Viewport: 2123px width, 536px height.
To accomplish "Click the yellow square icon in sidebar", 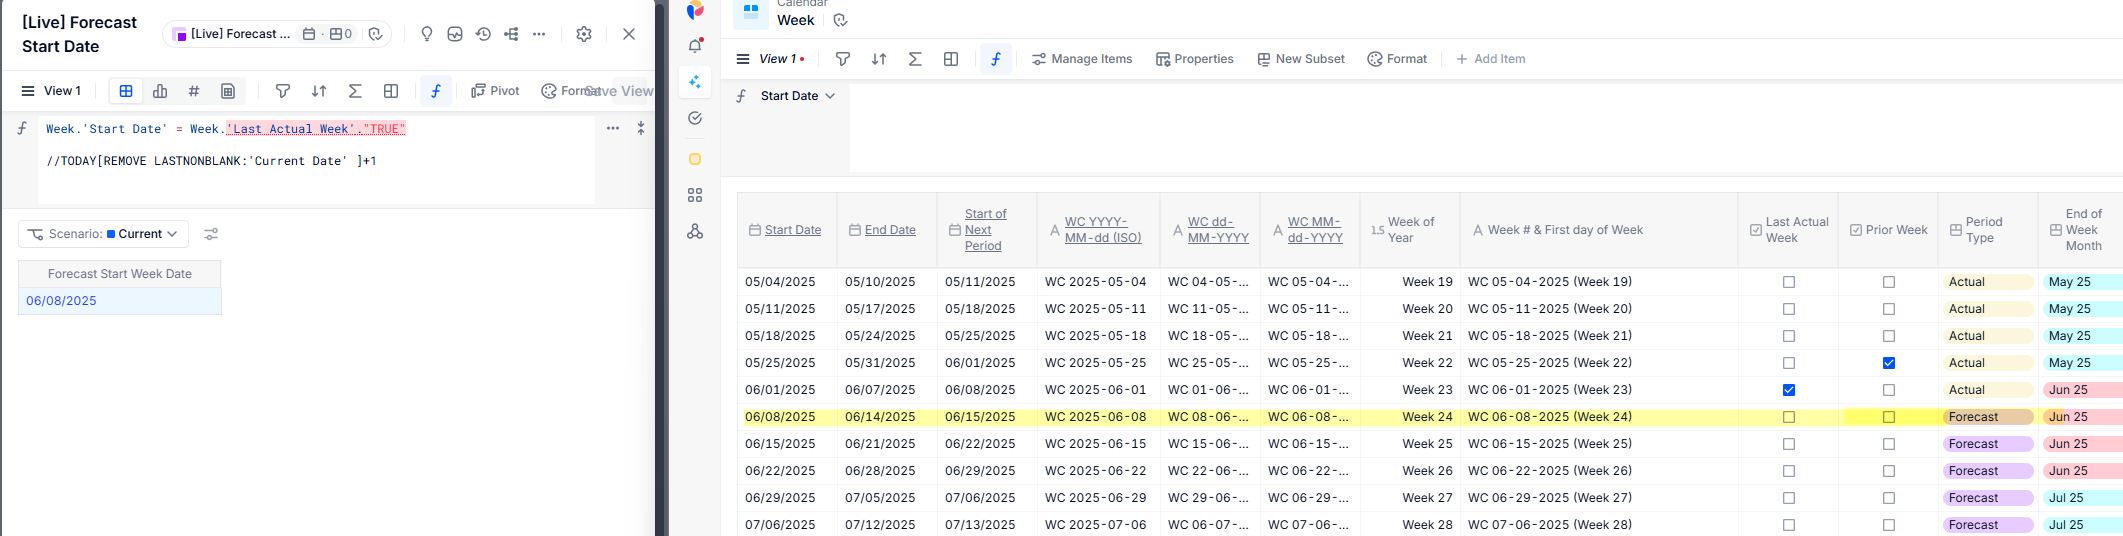I will coord(695,159).
